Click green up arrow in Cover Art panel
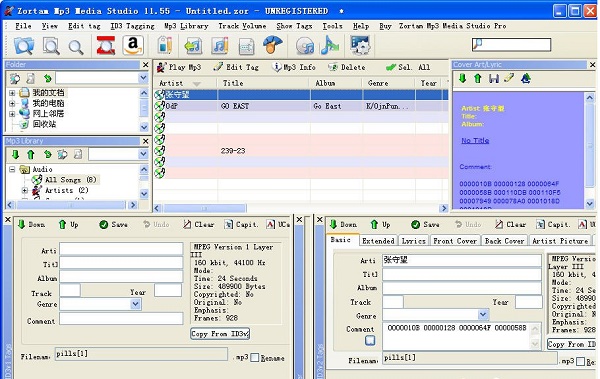This screenshot has width=600, height=379. click(478, 78)
